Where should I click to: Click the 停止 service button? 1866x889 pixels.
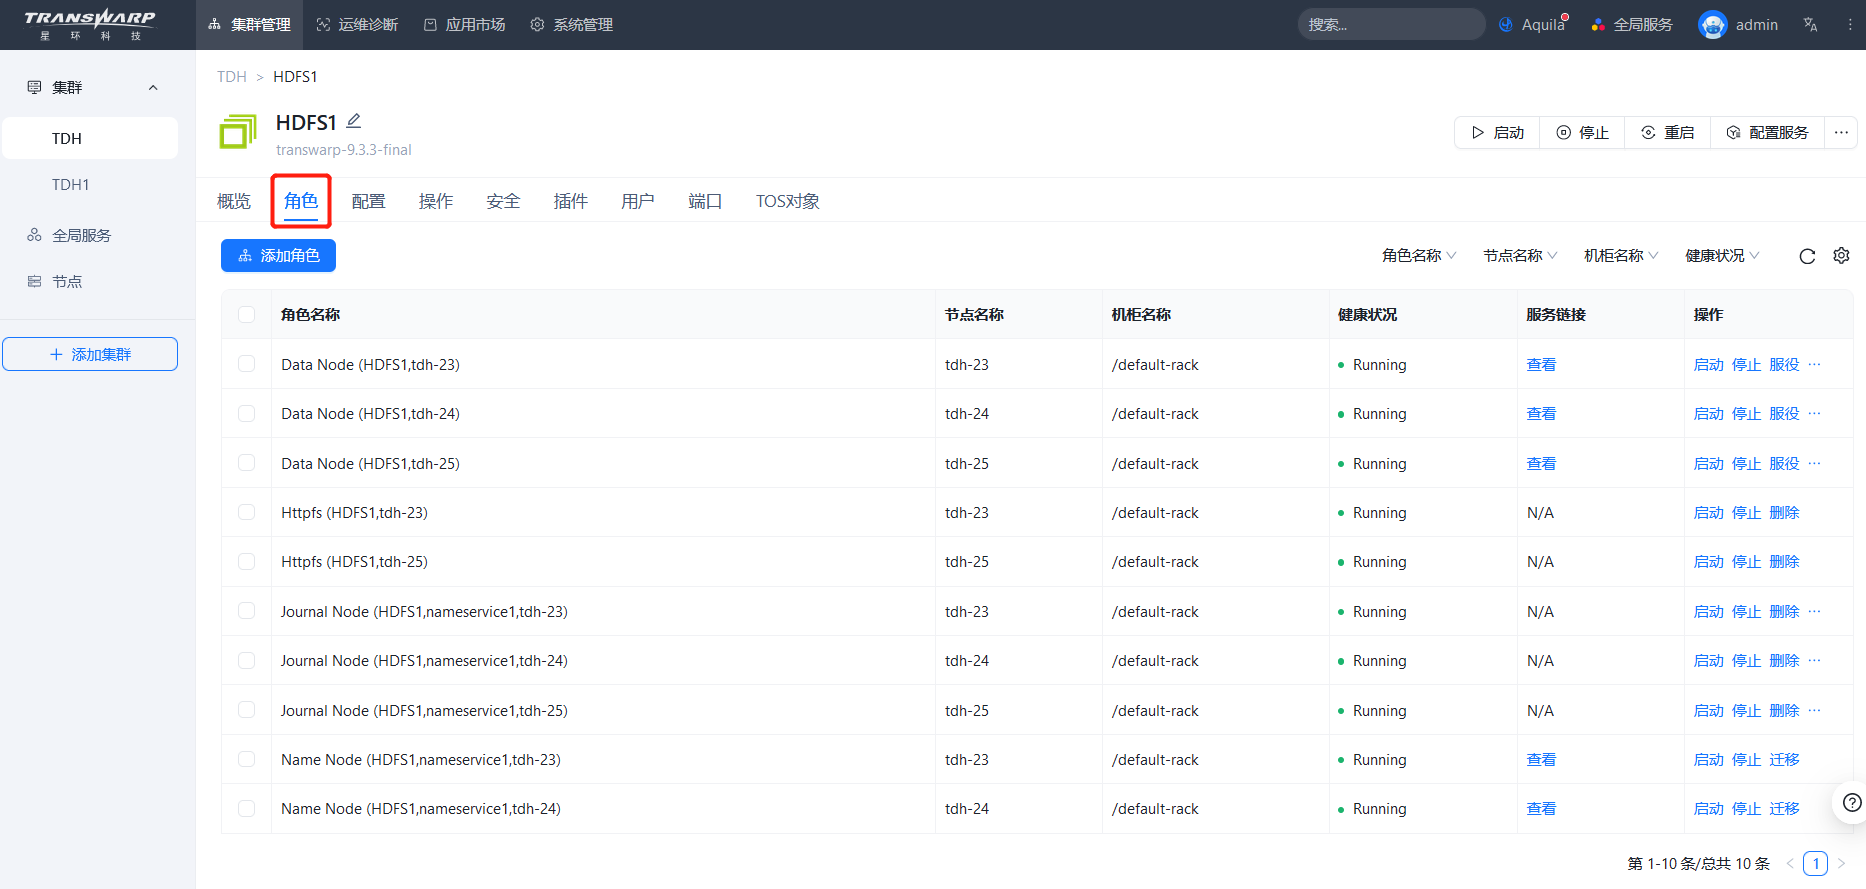click(x=1583, y=132)
